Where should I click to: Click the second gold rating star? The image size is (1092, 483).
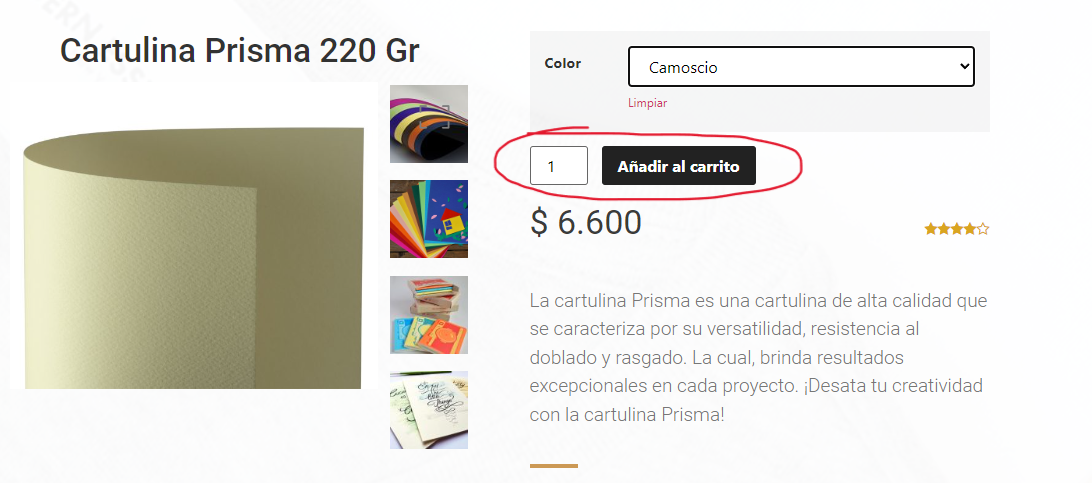point(944,229)
